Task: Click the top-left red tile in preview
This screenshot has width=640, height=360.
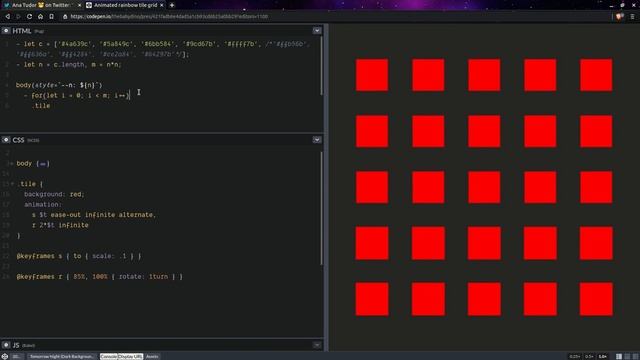Action: click(372, 75)
